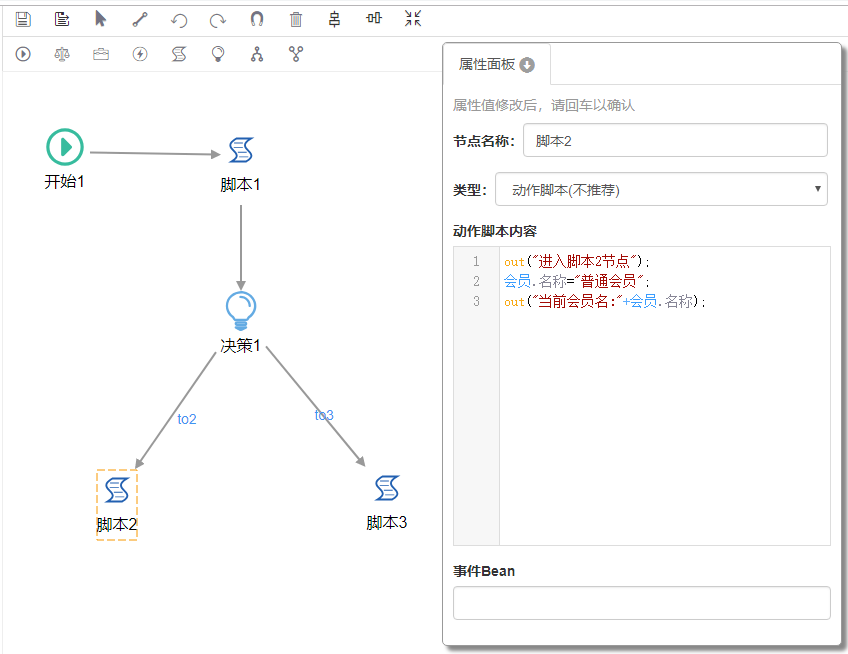This screenshot has width=848, height=654.
Task: Add a script node from palette
Action: pos(179,54)
